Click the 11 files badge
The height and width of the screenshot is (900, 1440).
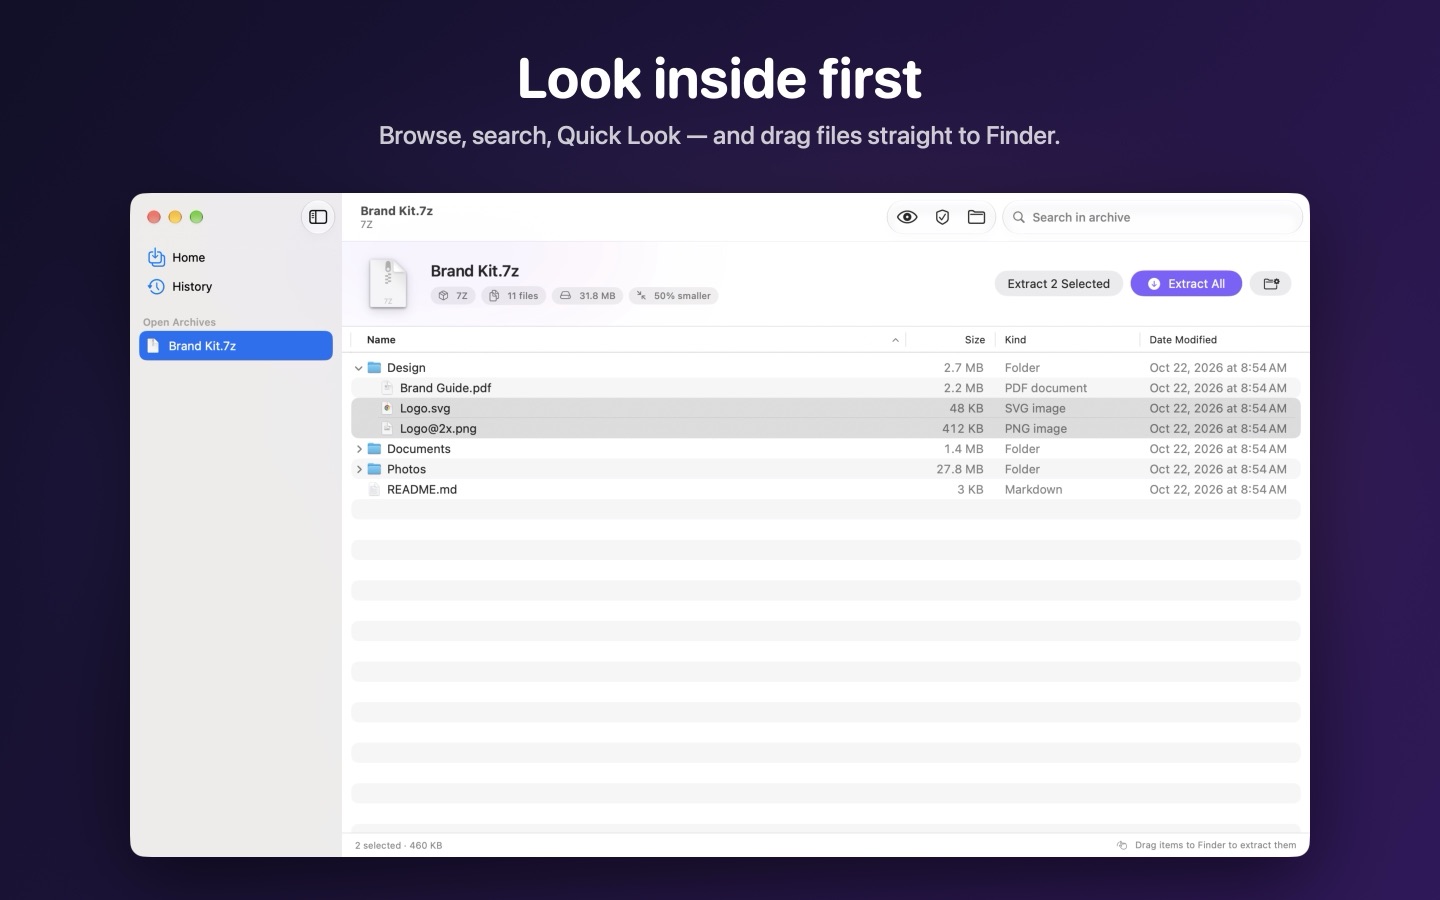click(513, 296)
